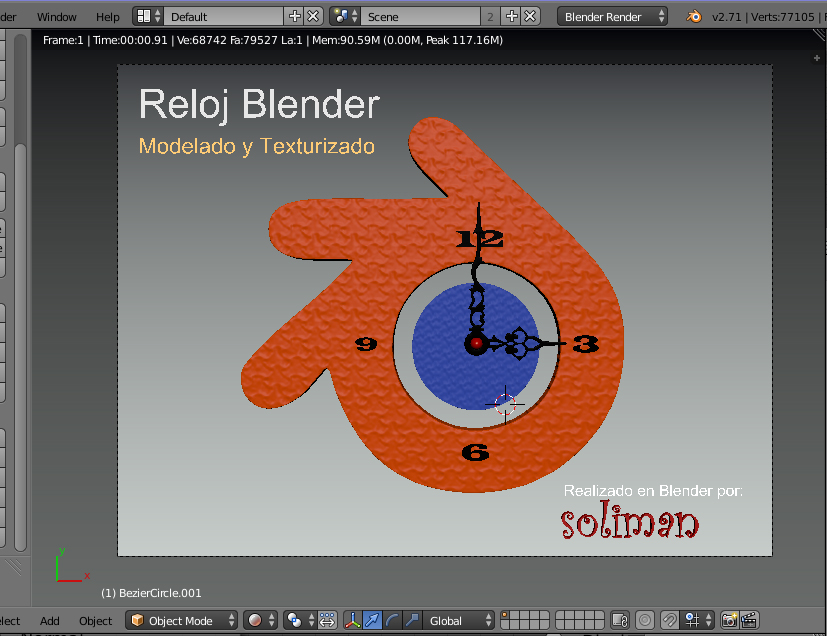Enable the rotate manipulator arc
This screenshot has height=636, width=827.
392,620
